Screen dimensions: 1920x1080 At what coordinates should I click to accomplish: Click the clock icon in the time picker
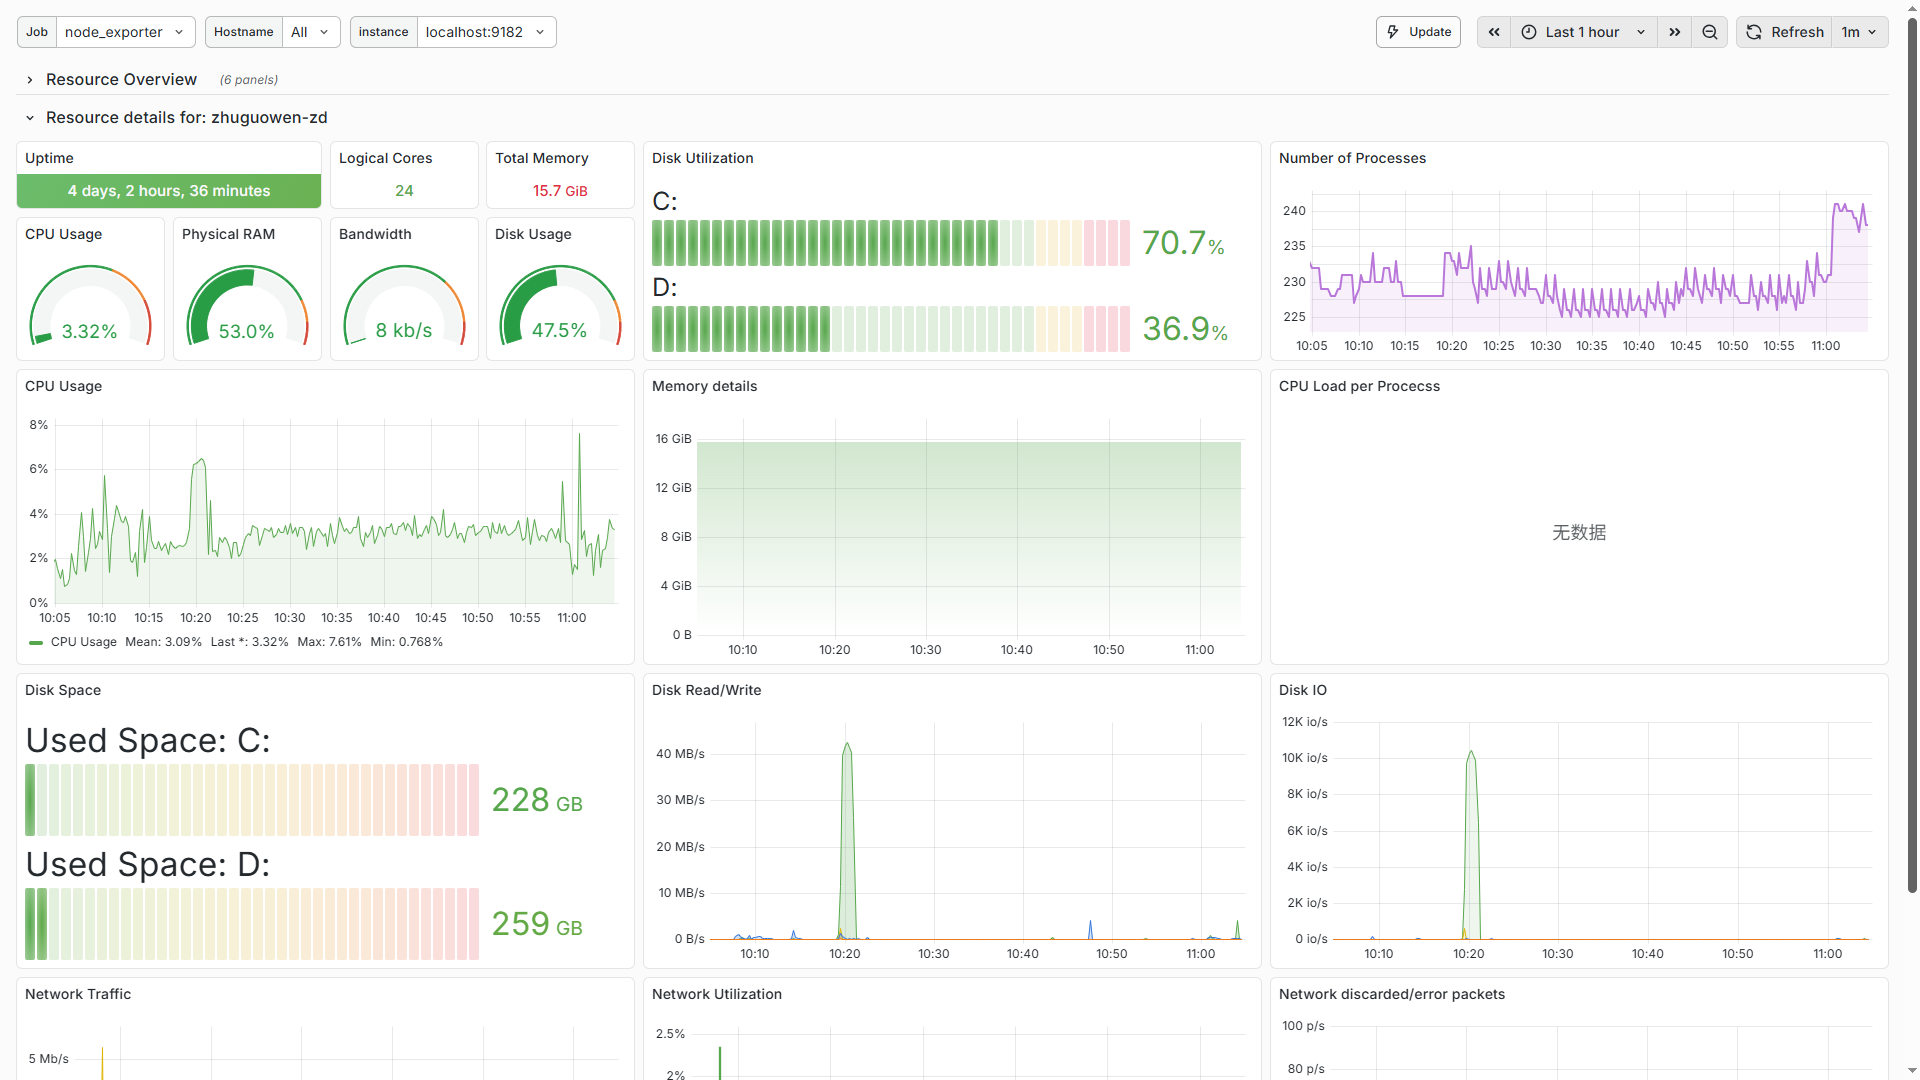coord(1528,31)
